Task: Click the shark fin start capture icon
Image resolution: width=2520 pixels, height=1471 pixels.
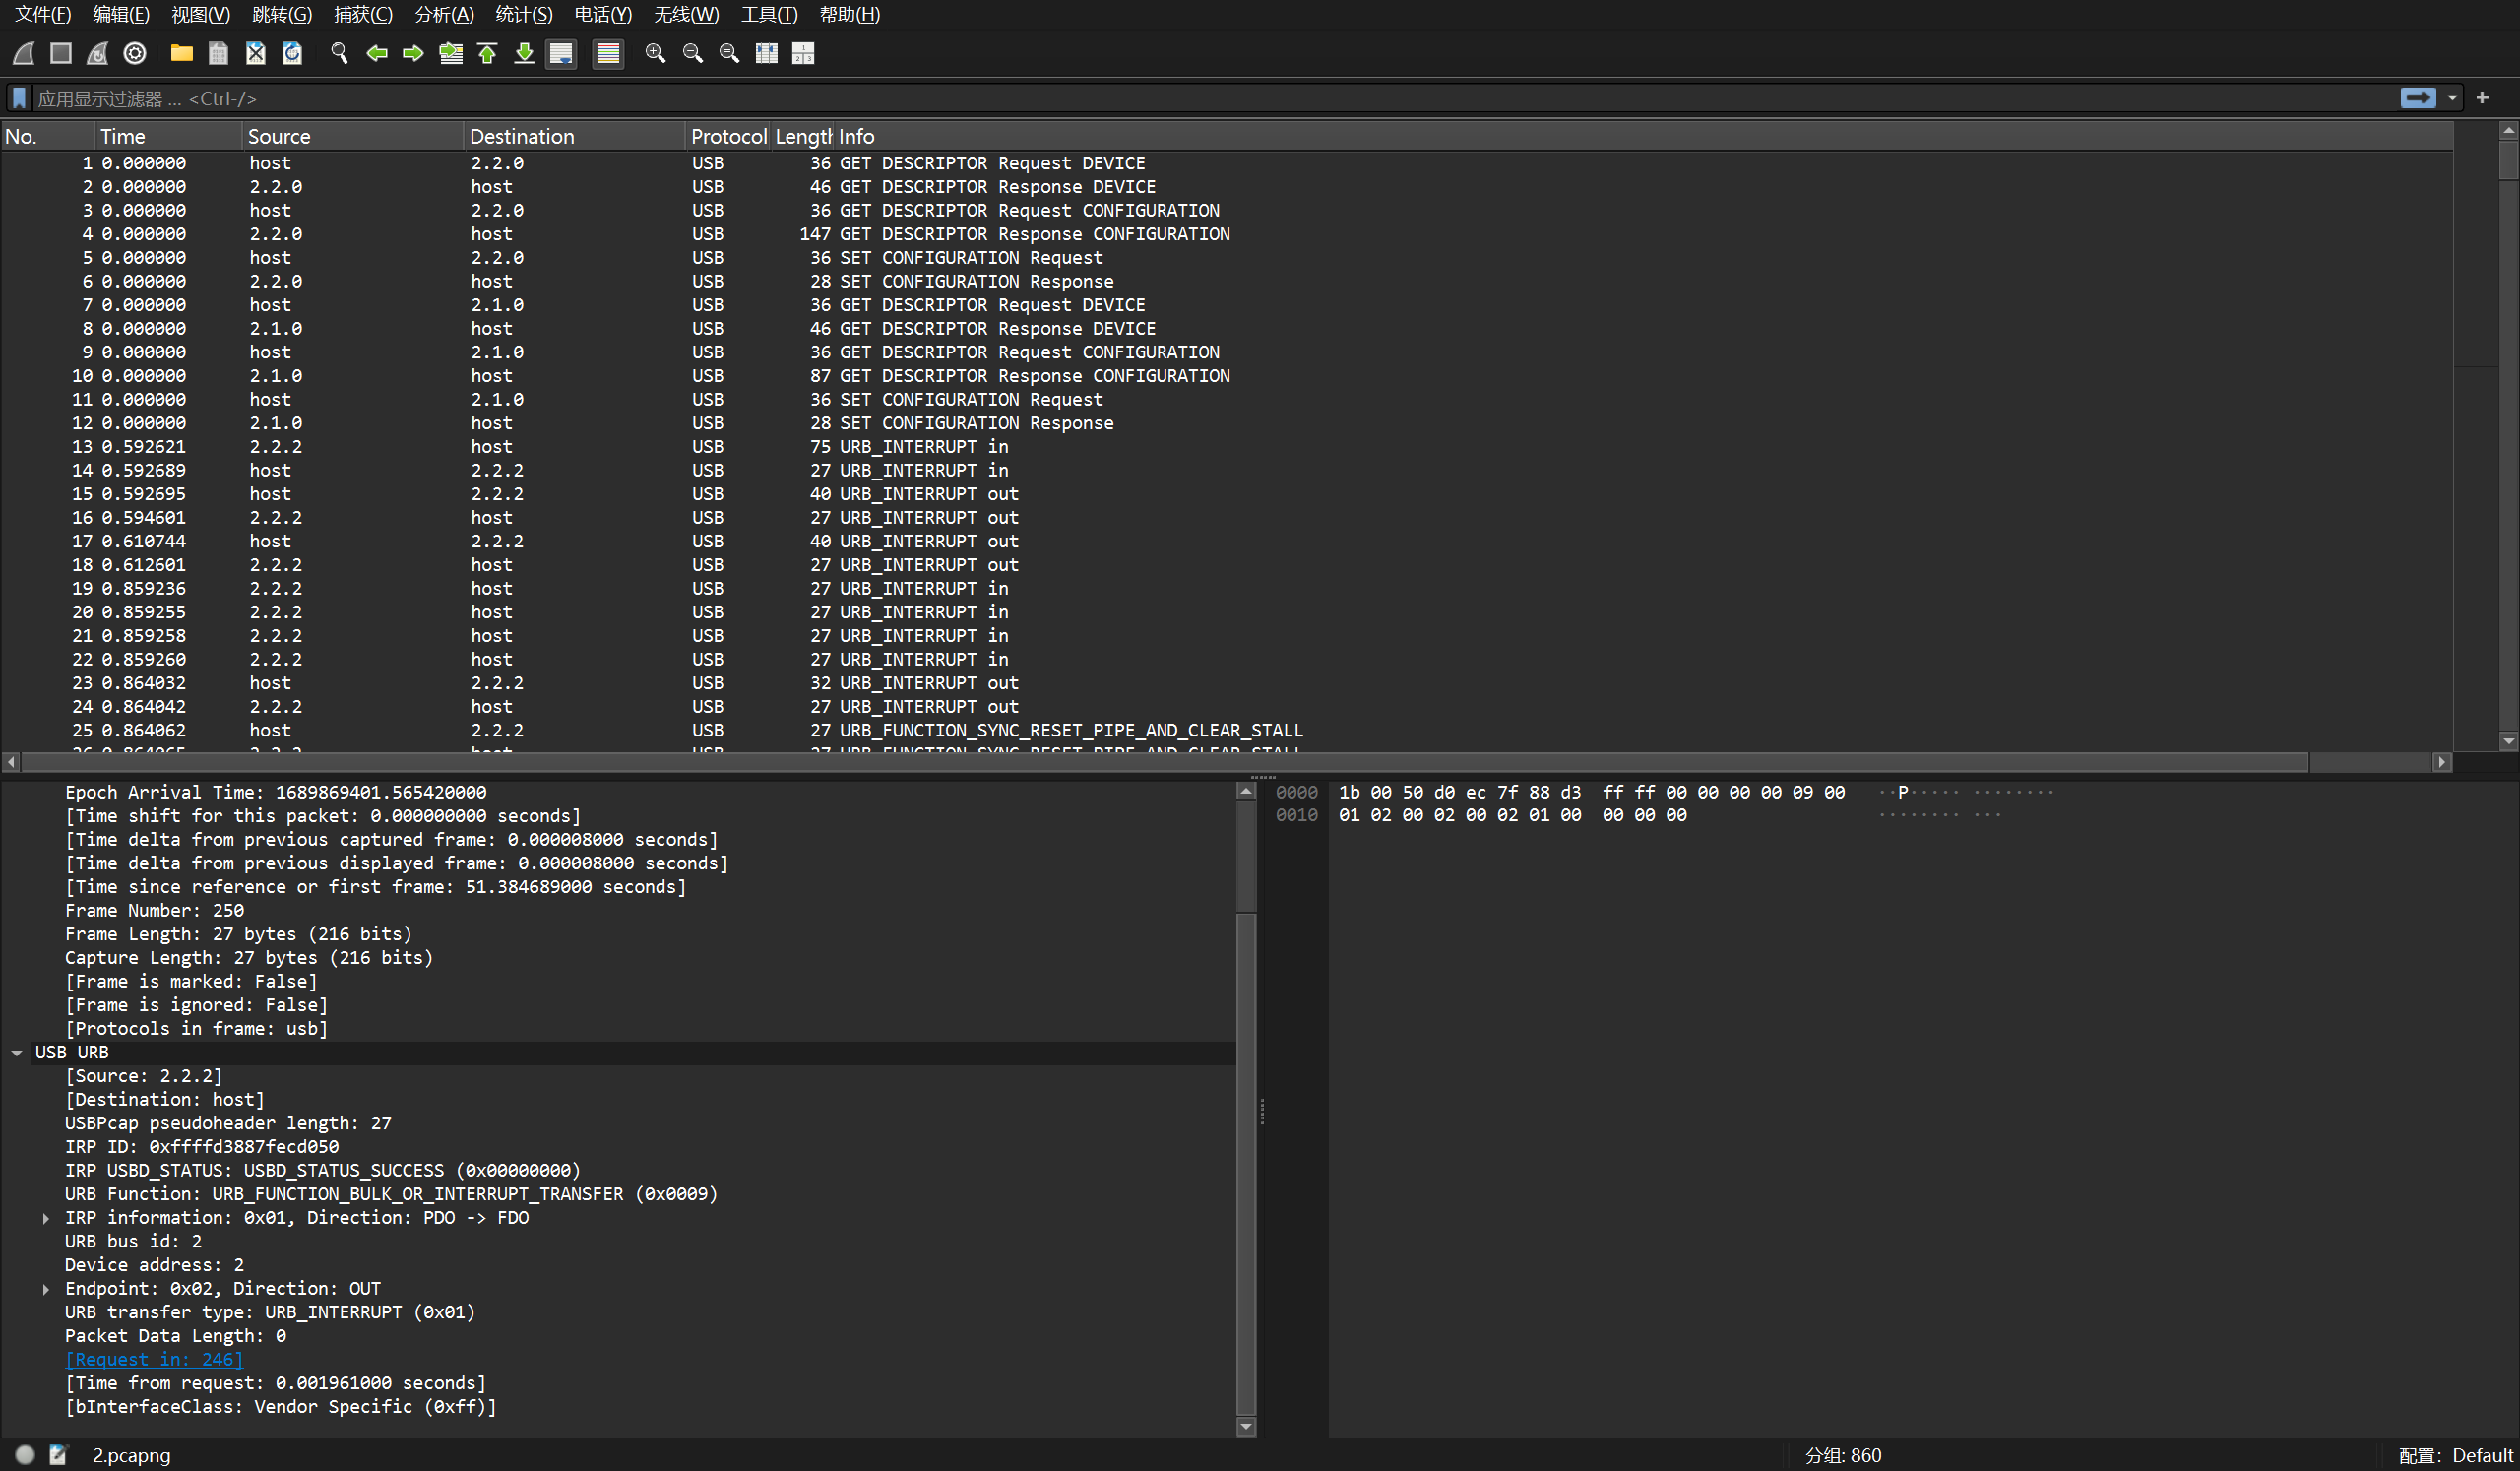Action: point(24,53)
